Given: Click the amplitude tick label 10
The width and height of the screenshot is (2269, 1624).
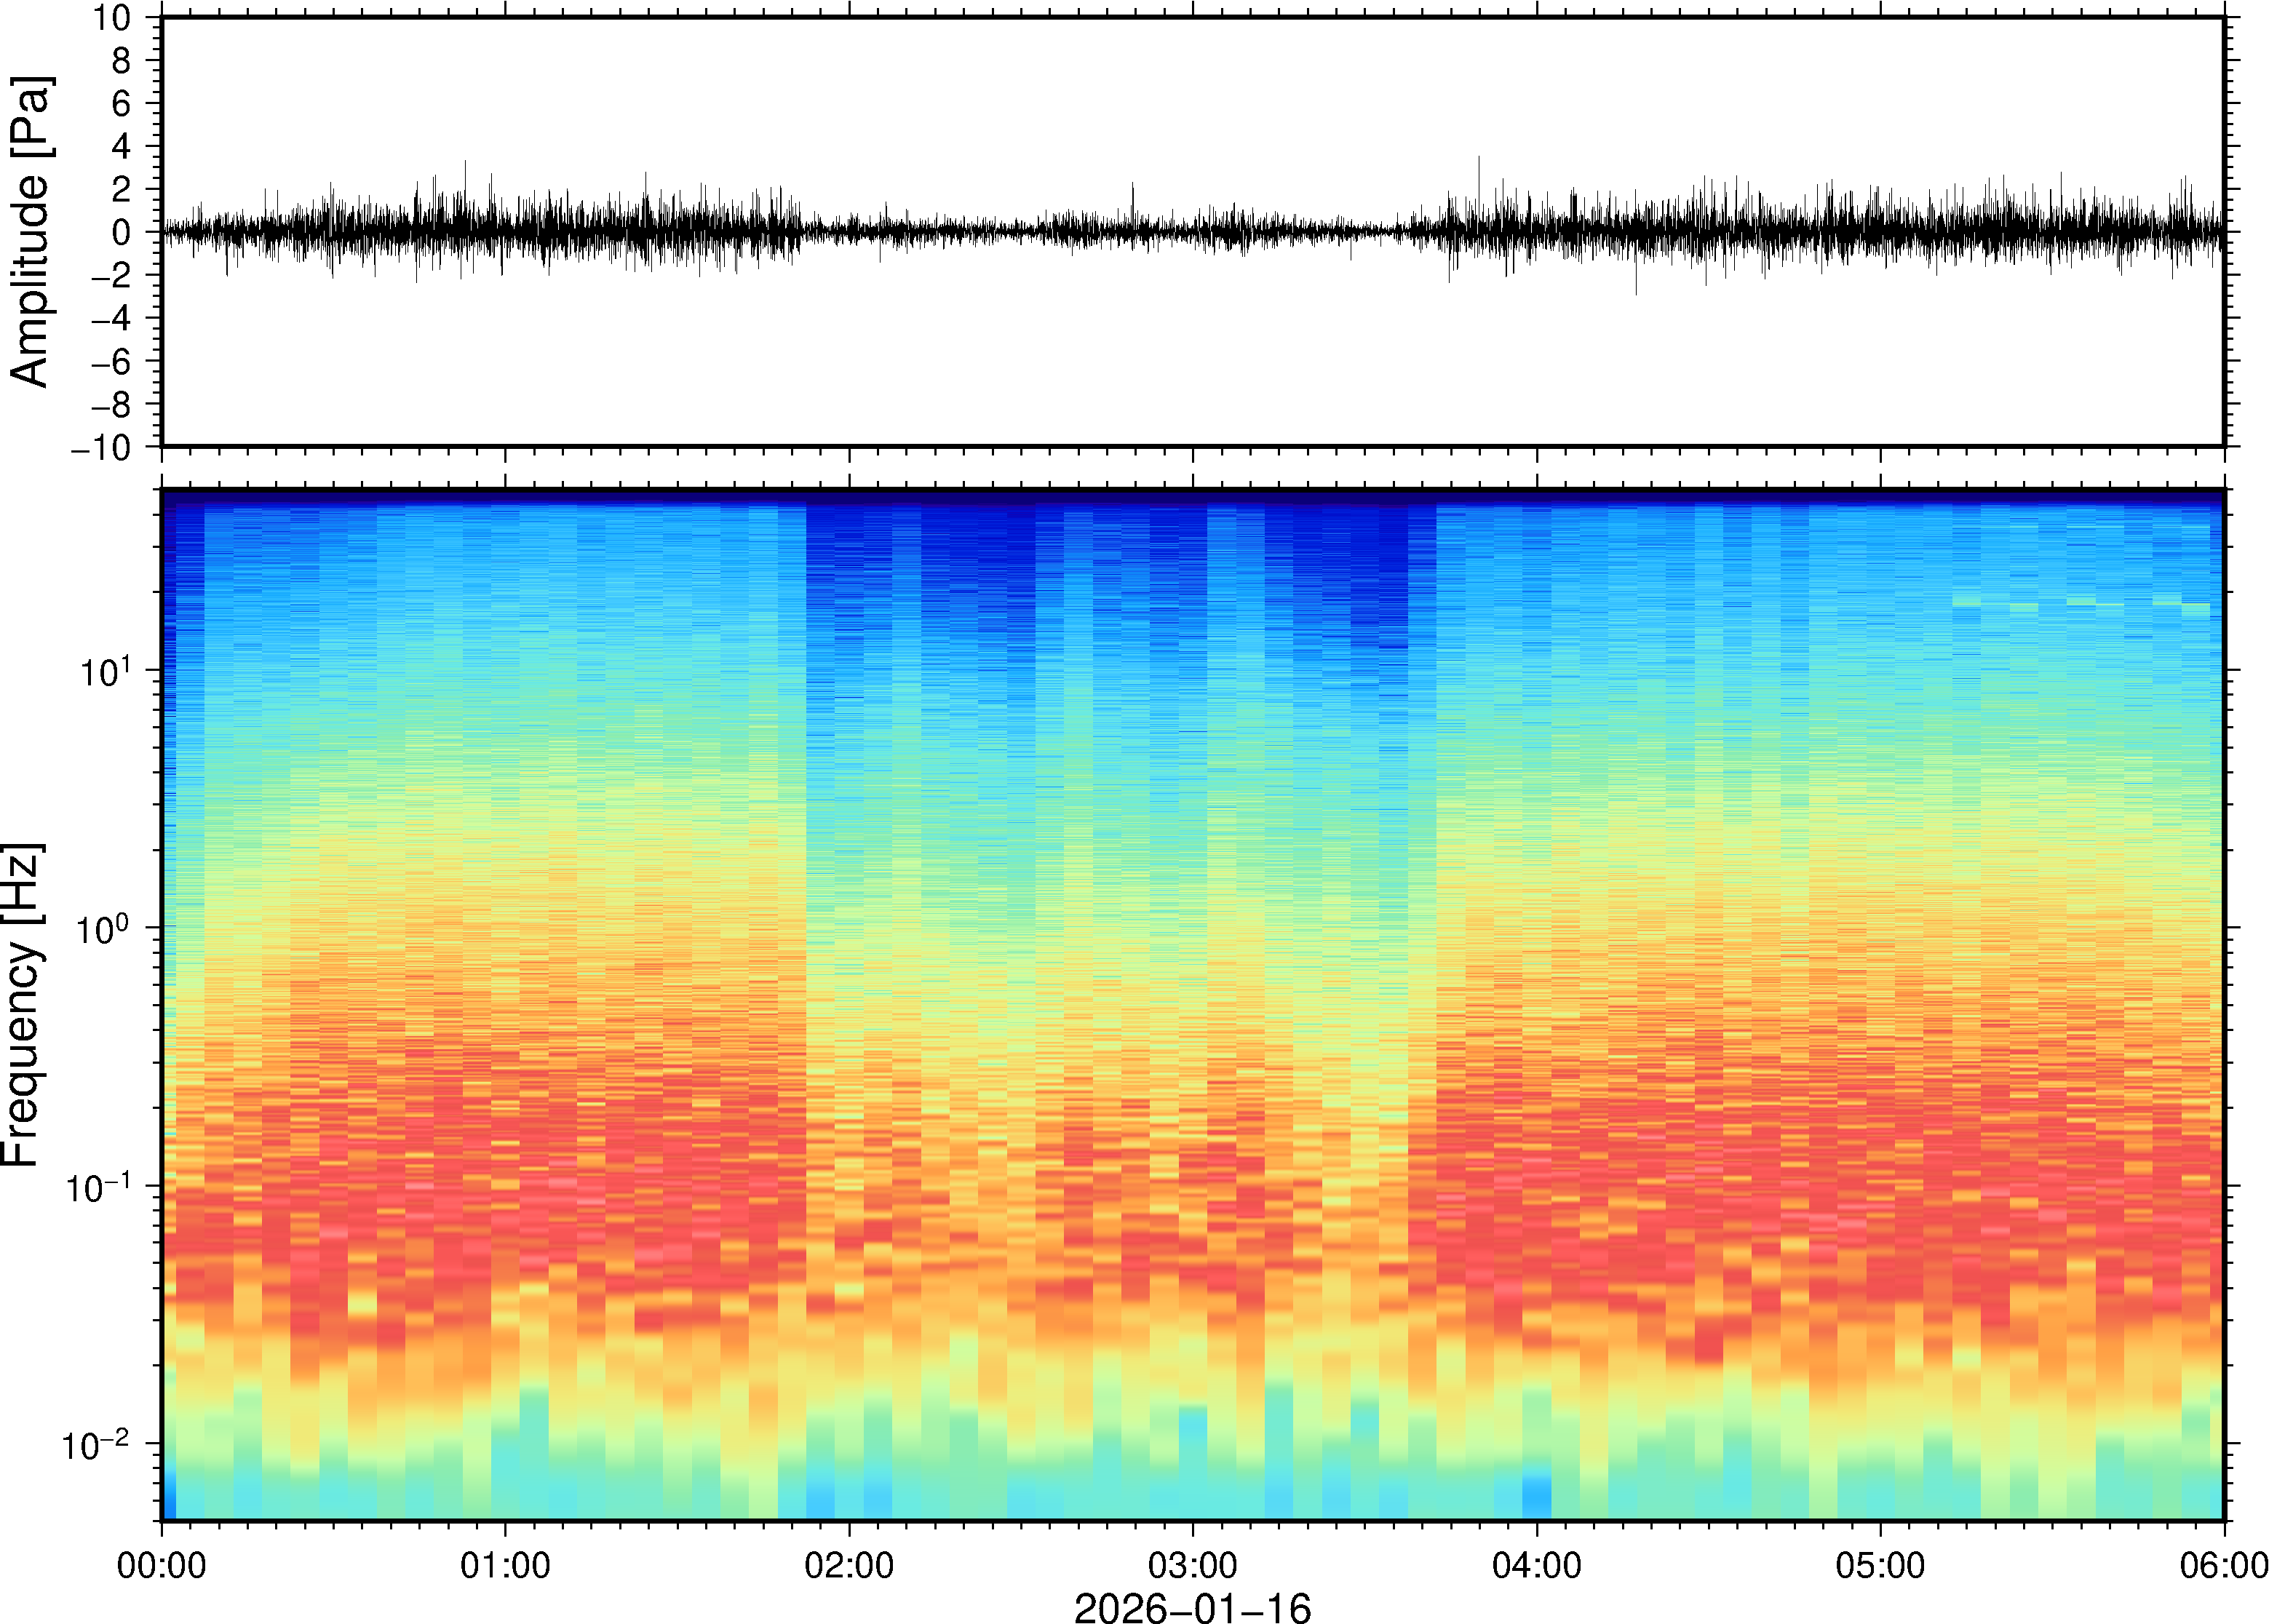Looking at the screenshot, I should [x=112, y=18].
